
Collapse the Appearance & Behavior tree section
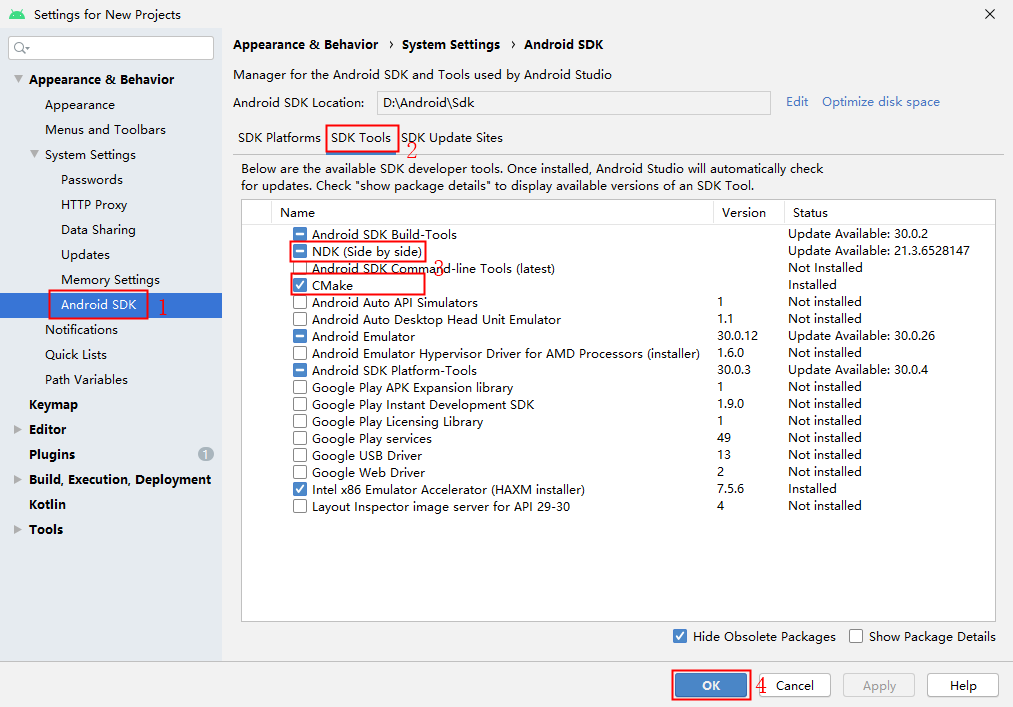point(19,79)
